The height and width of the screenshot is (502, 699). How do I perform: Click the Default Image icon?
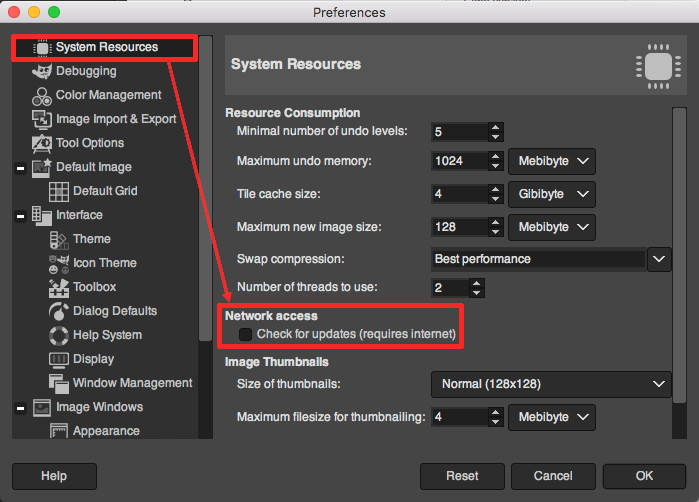pos(42,168)
